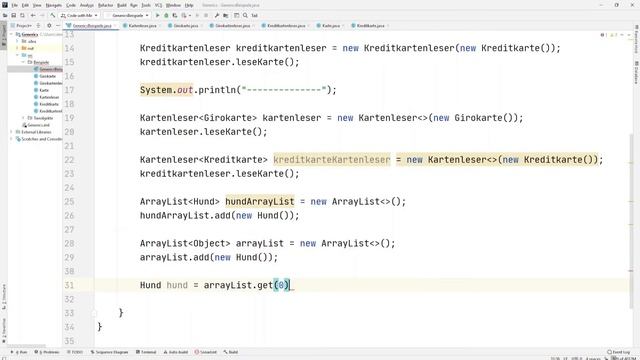This screenshot has height=360, width=640.
Task: Click the Search Everywhere magnifier icon
Action: [245, 16]
